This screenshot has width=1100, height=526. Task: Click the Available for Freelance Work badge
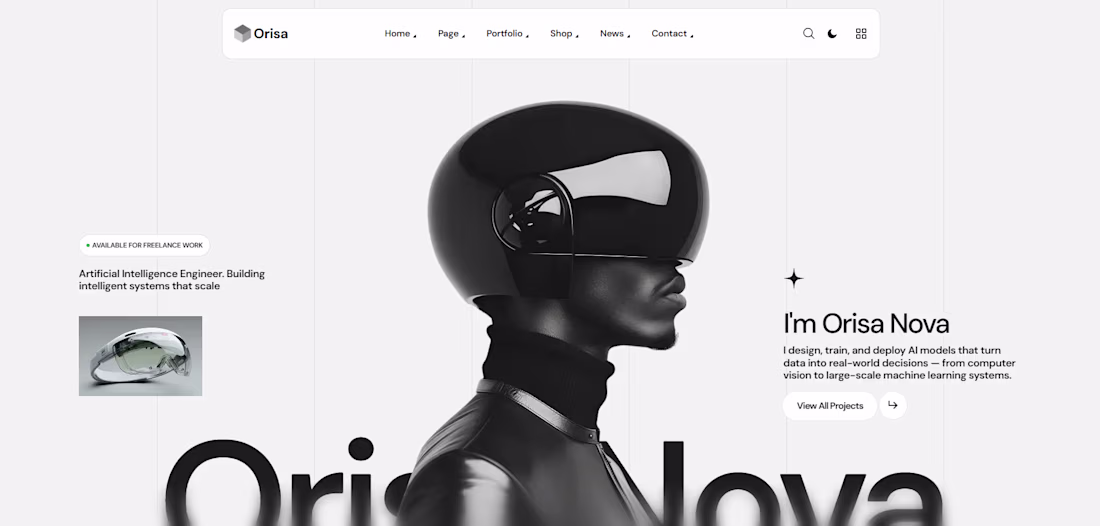click(144, 245)
